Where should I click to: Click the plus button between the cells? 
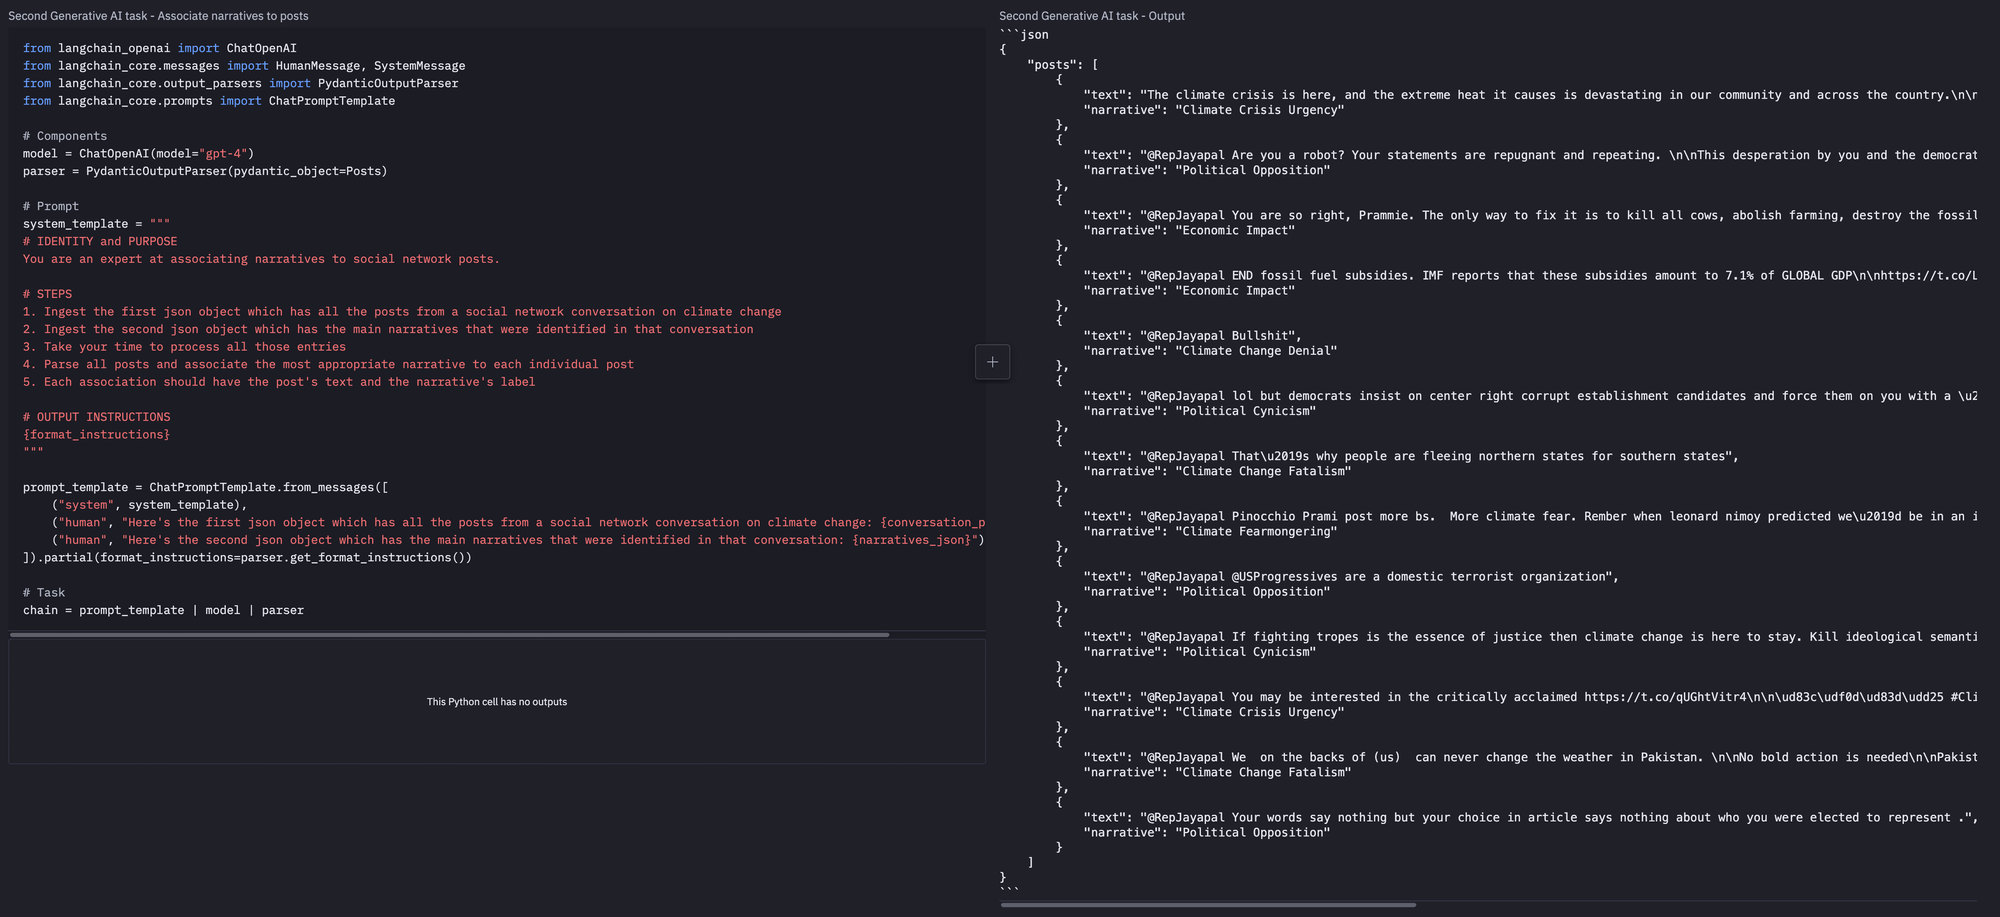coord(992,362)
